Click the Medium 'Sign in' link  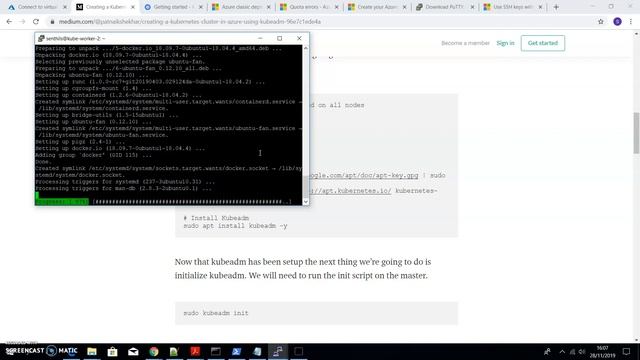click(x=505, y=43)
